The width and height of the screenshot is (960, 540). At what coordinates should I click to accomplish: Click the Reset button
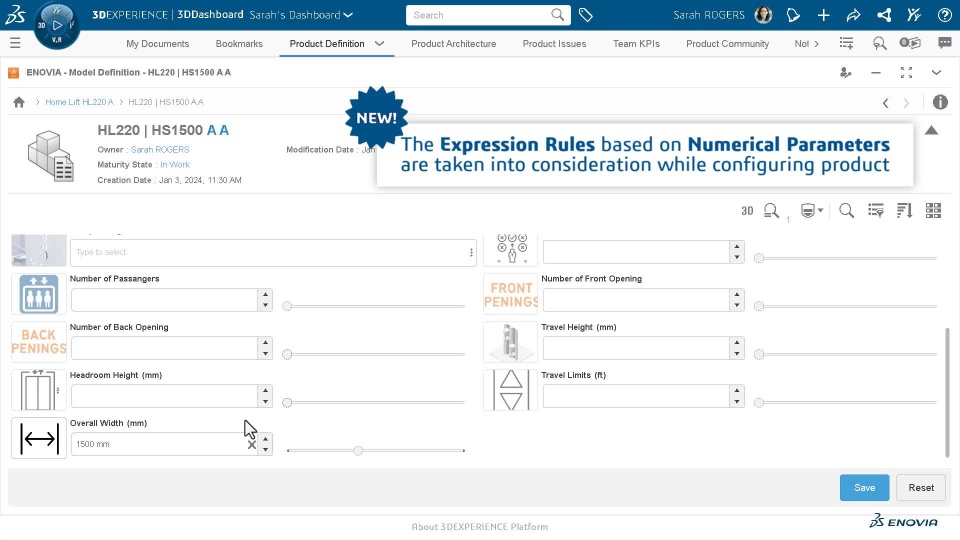921,487
